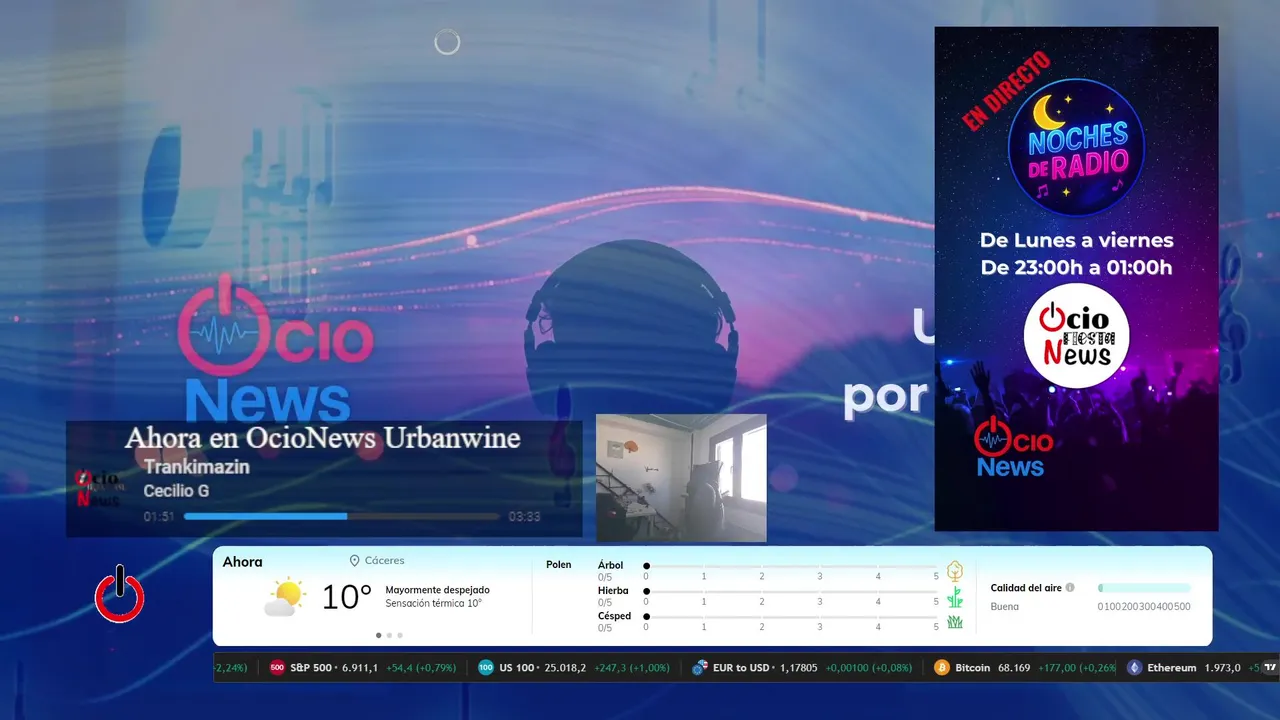Click 'Mayormente despejado' weather description
1280x720 pixels.
click(x=437, y=590)
